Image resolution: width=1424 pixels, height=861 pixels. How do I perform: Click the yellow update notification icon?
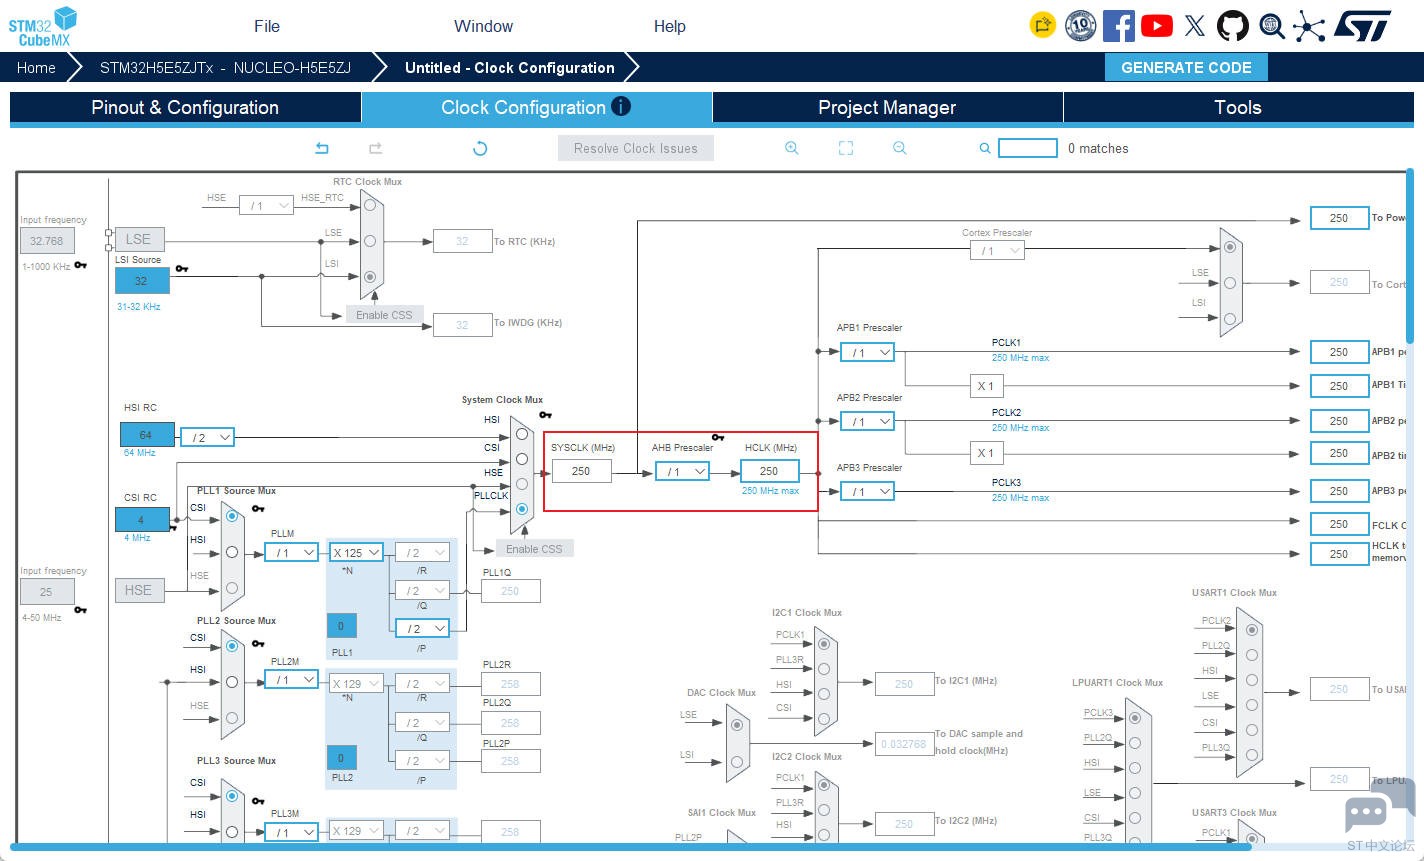point(1043,25)
